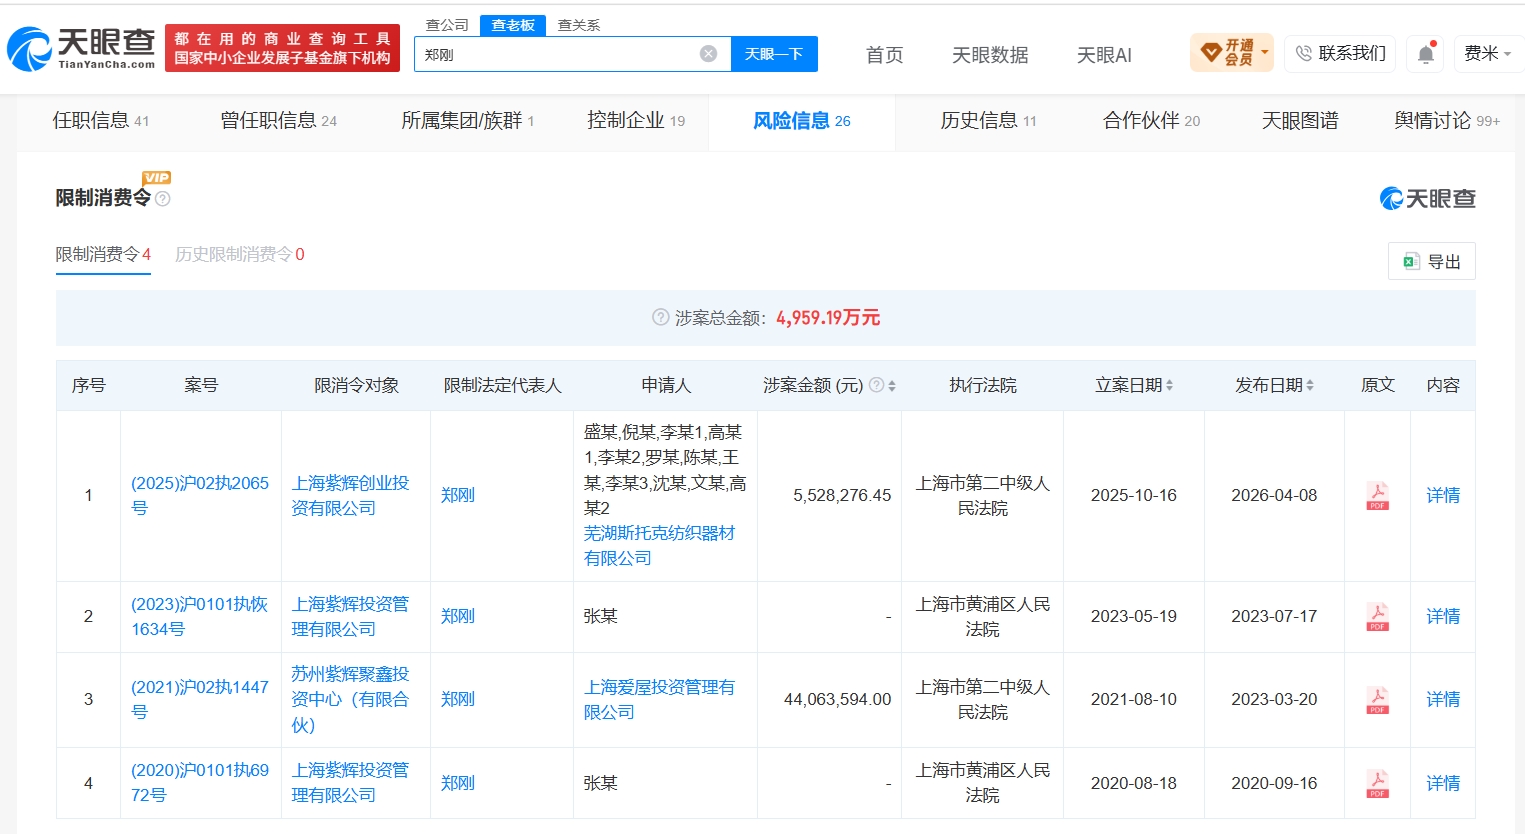
Task: Open 上海紫辉投资管理有限公司 link in row 2
Action: tap(351, 617)
